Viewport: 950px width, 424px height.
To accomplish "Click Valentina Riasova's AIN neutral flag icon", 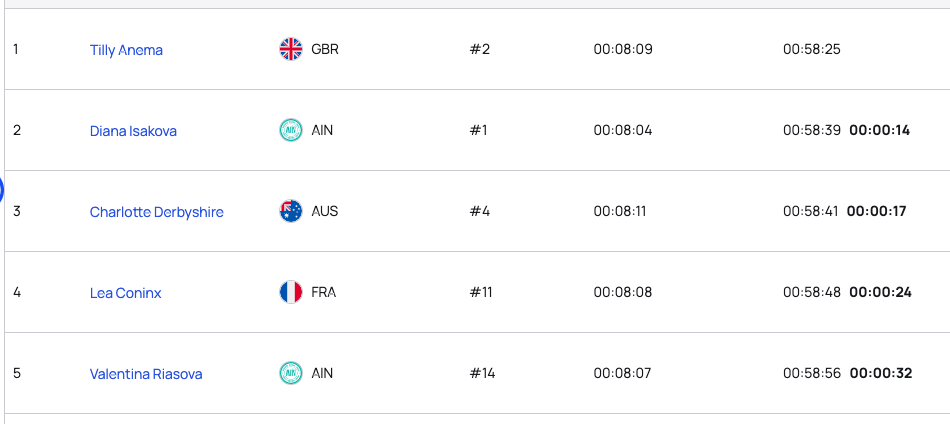I will 291,373.
